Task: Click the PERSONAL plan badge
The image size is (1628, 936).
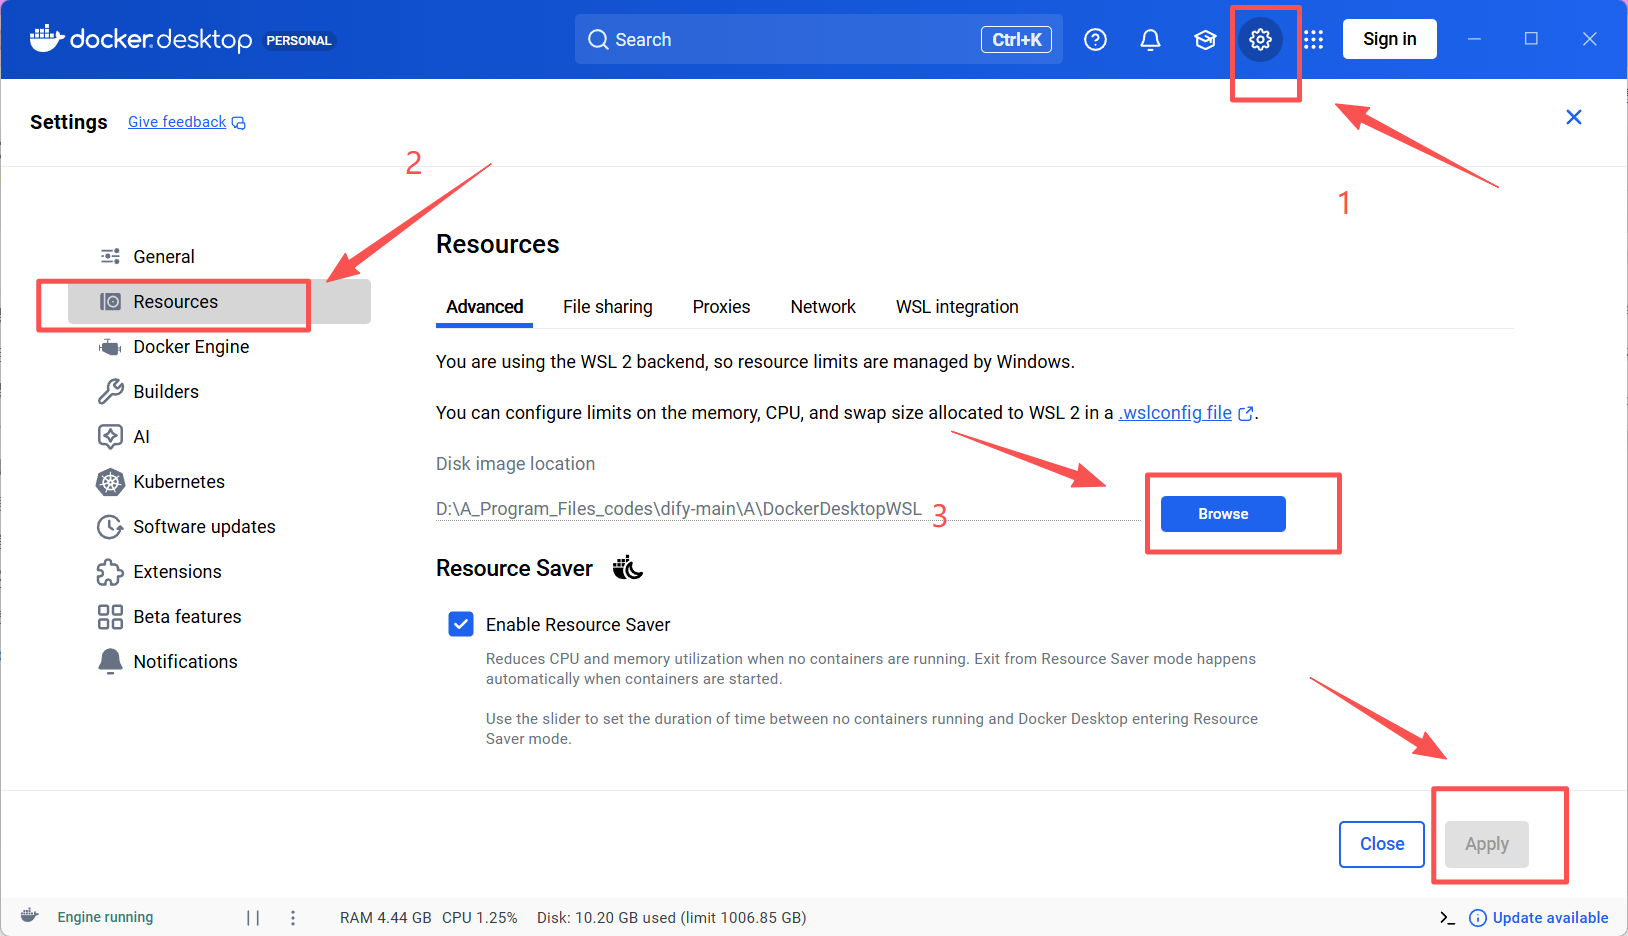Action: (298, 41)
